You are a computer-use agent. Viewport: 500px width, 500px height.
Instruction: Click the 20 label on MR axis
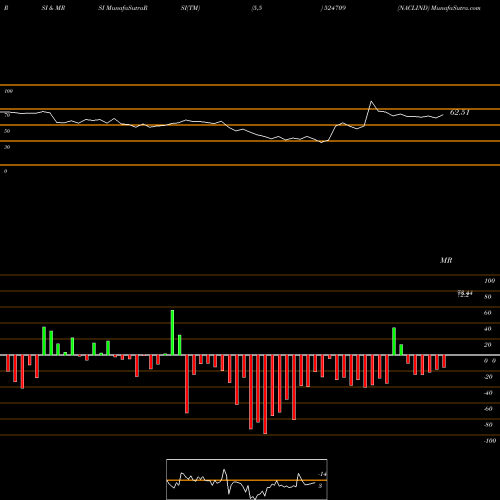(488, 345)
